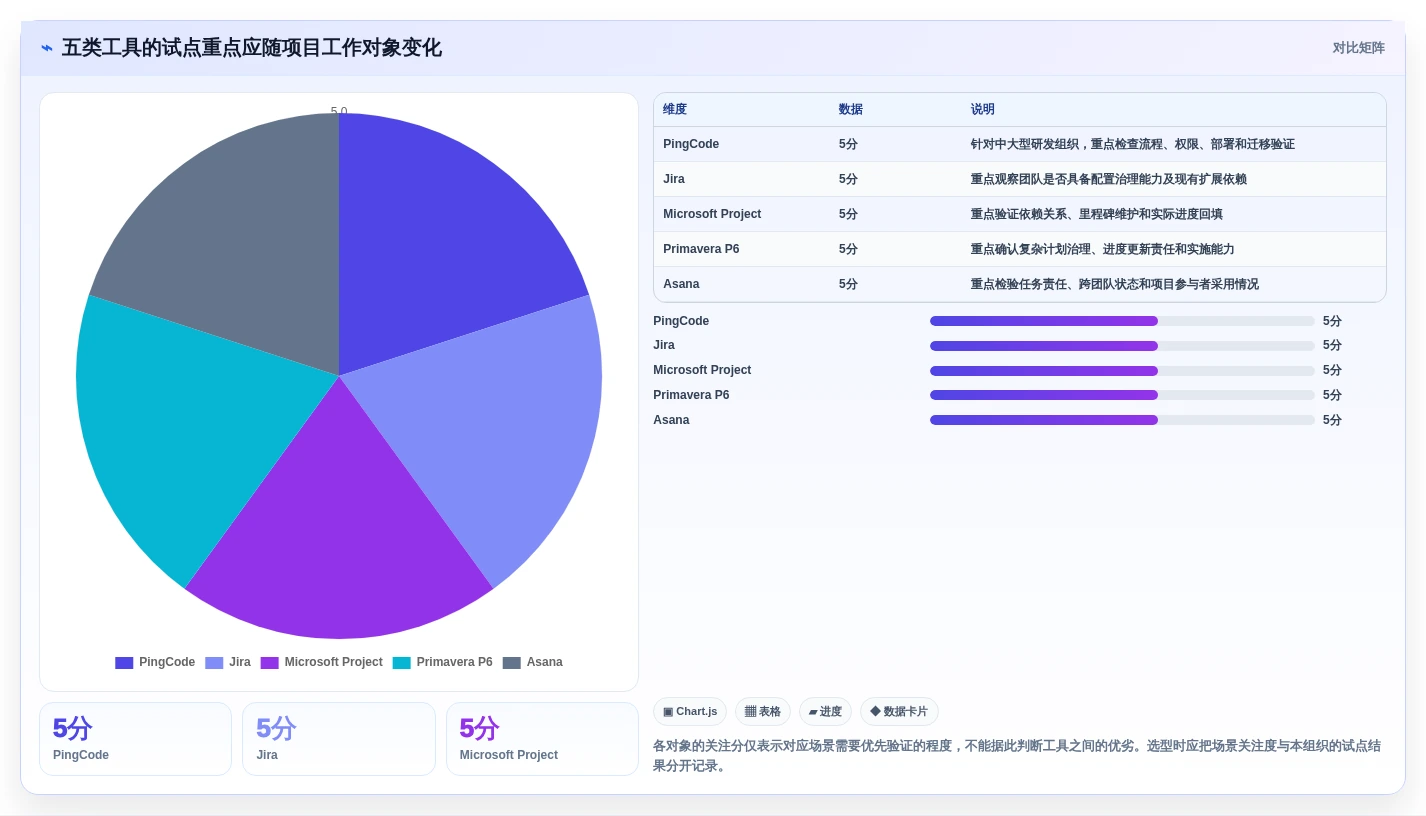Screen dimensions: 1426x816
Task: Click the description 重点观察团队是否具备配置治理能力及现有扩展依赖
Action: pos(1109,180)
